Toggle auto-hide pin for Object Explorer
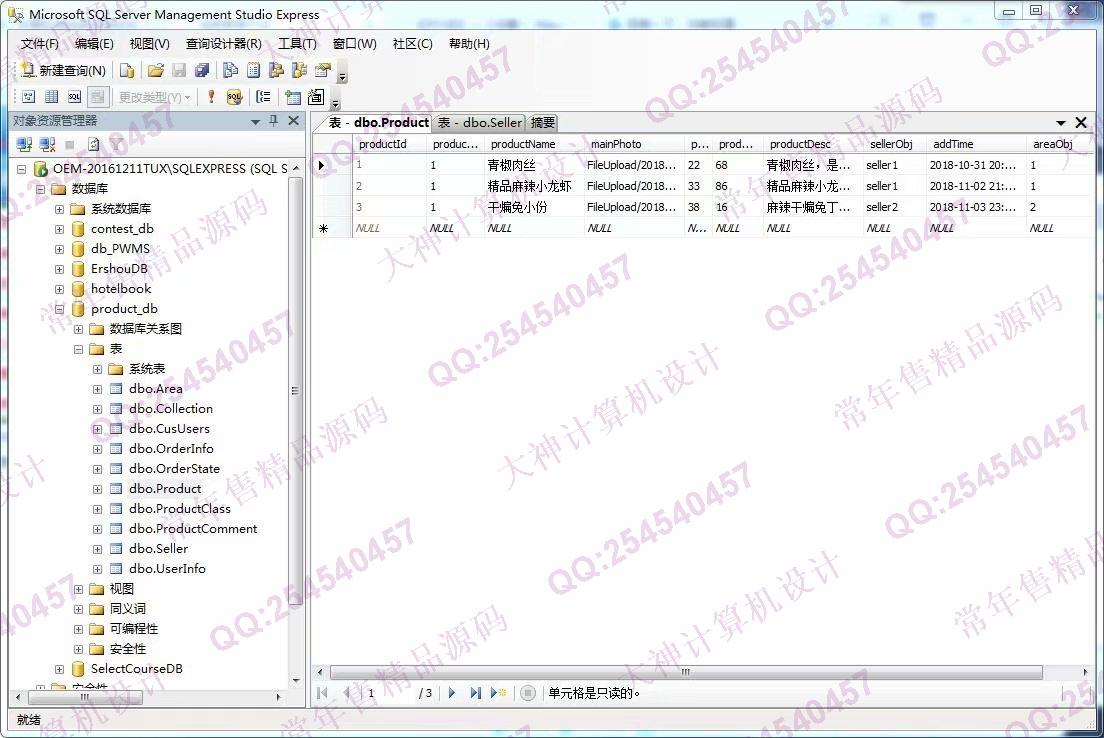 point(274,121)
